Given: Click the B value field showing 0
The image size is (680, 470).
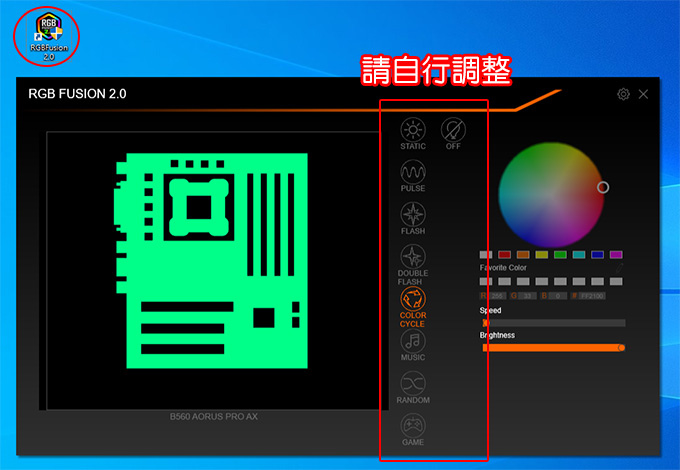Looking at the screenshot, I should pyautogui.click(x=558, y=296).
